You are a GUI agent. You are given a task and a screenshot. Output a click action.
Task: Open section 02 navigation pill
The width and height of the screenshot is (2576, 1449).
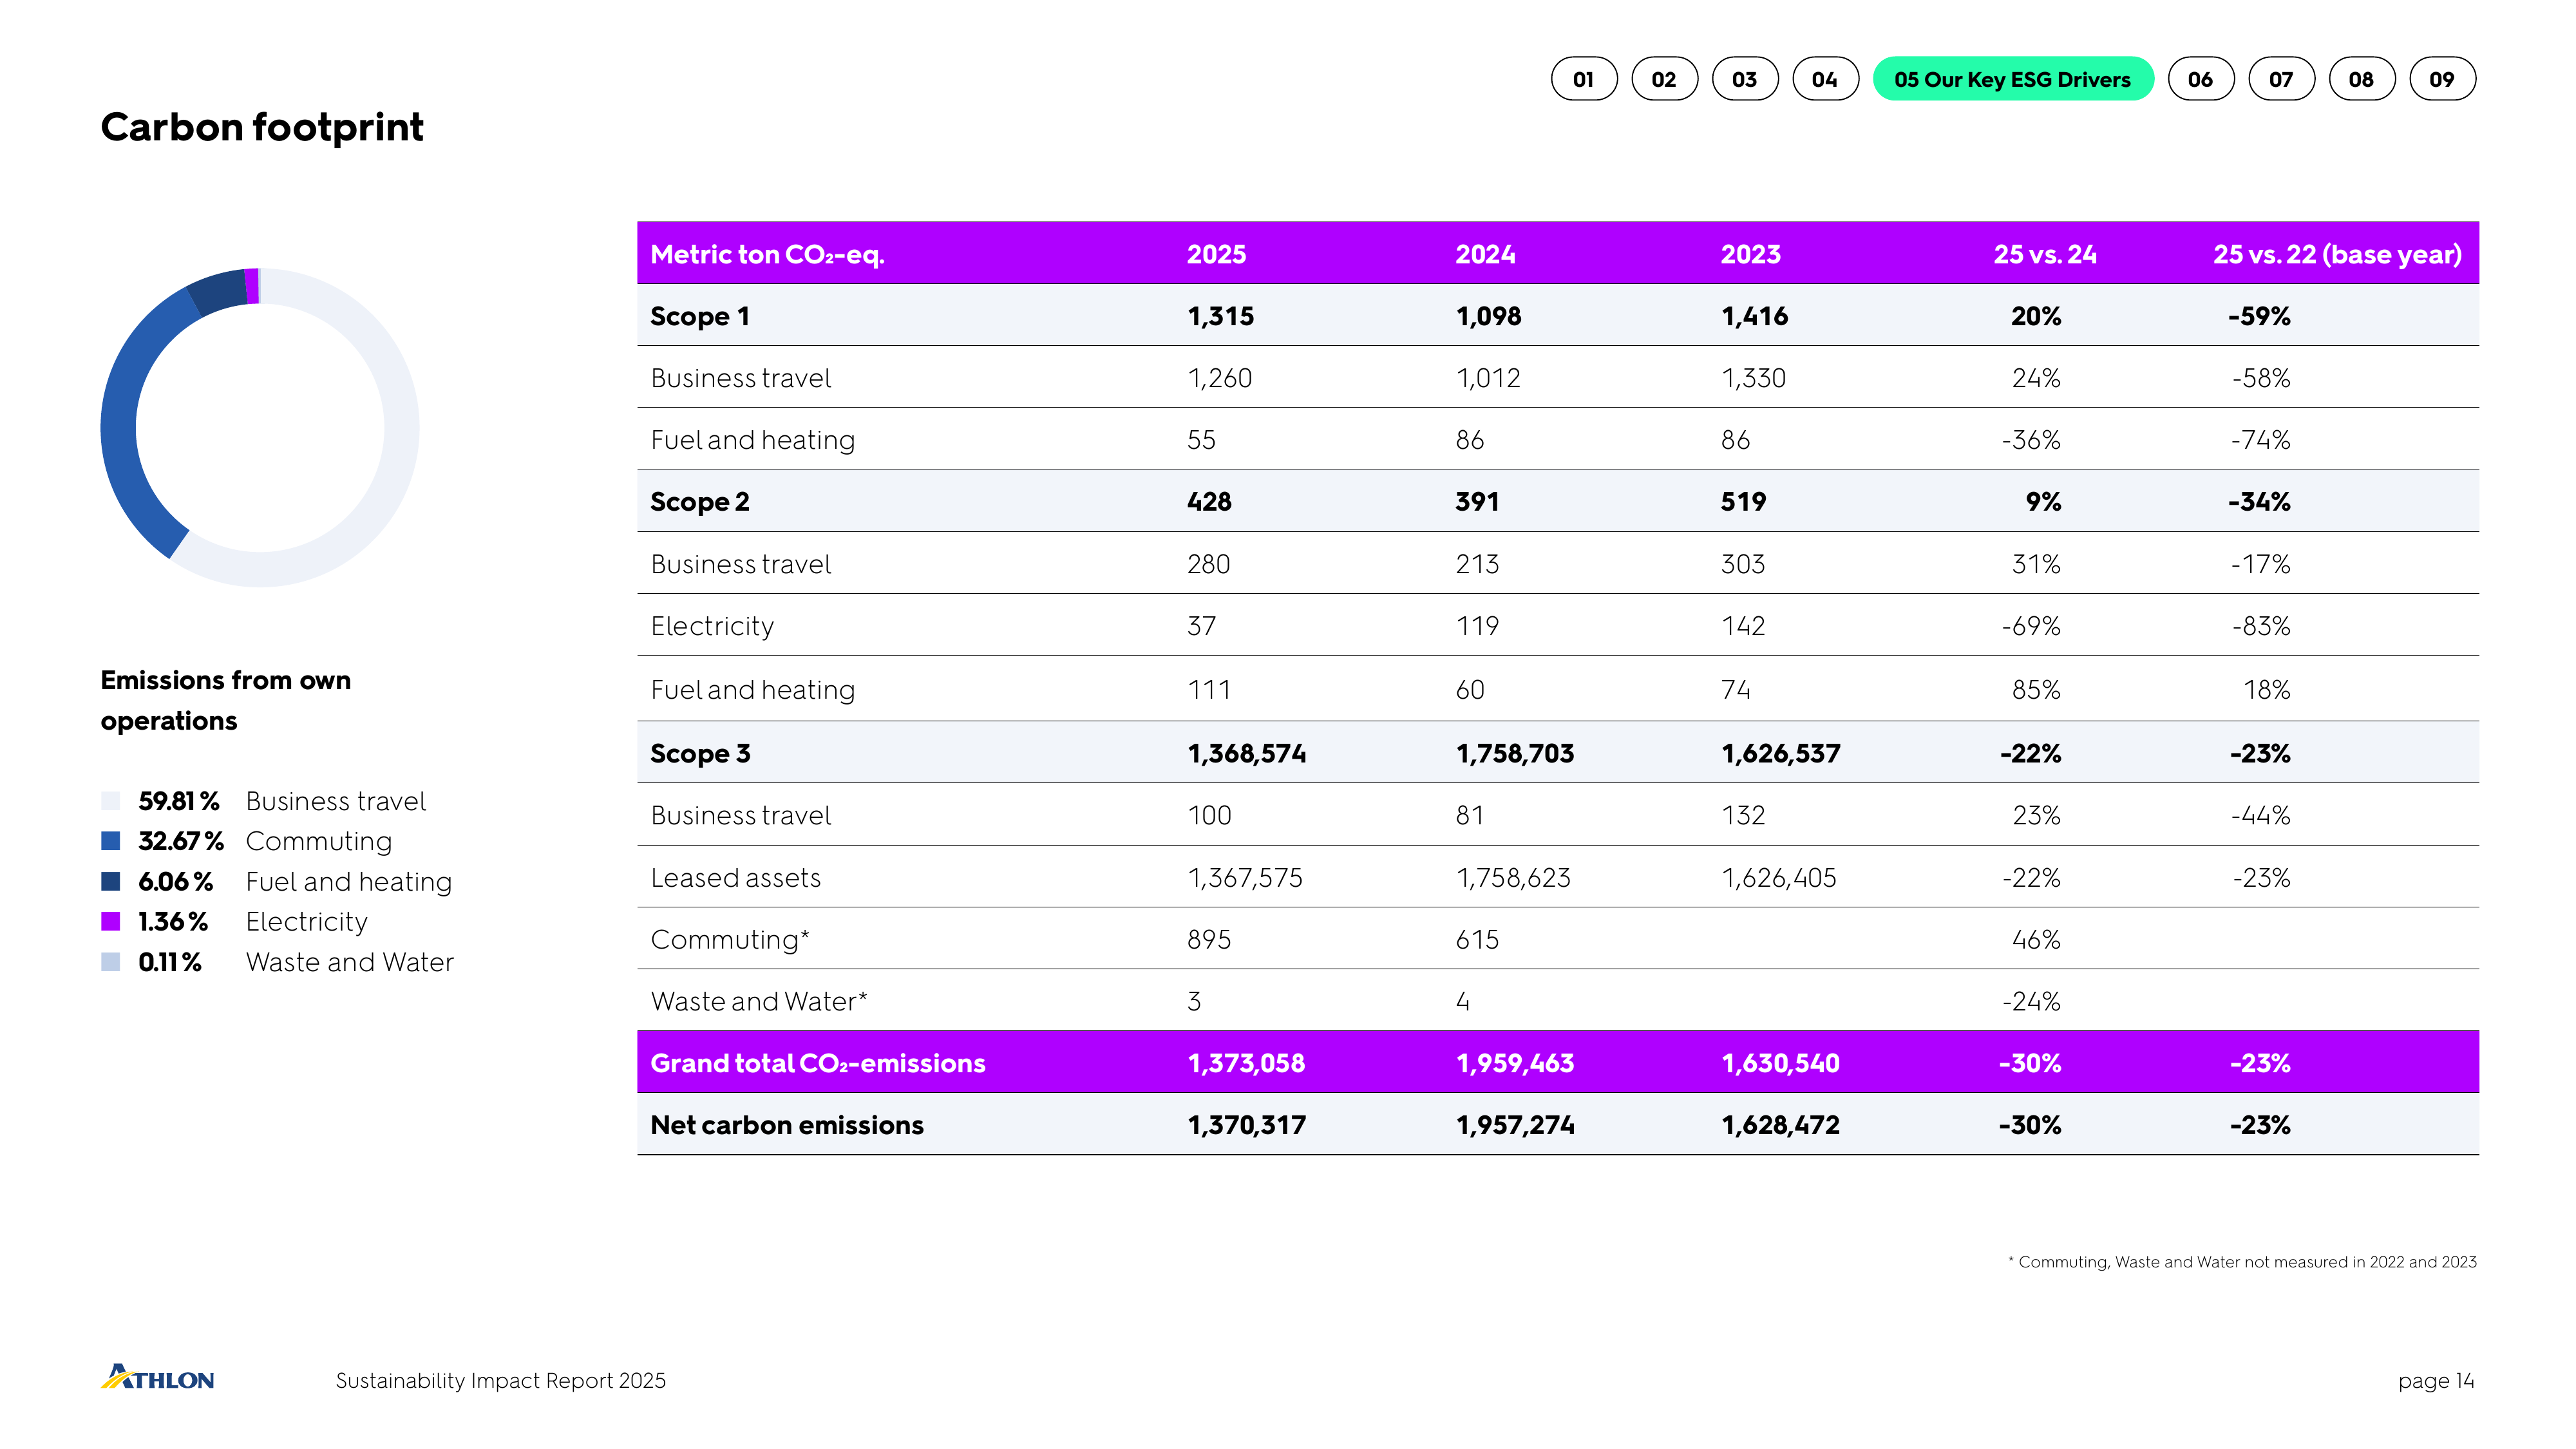point(1664,79)
